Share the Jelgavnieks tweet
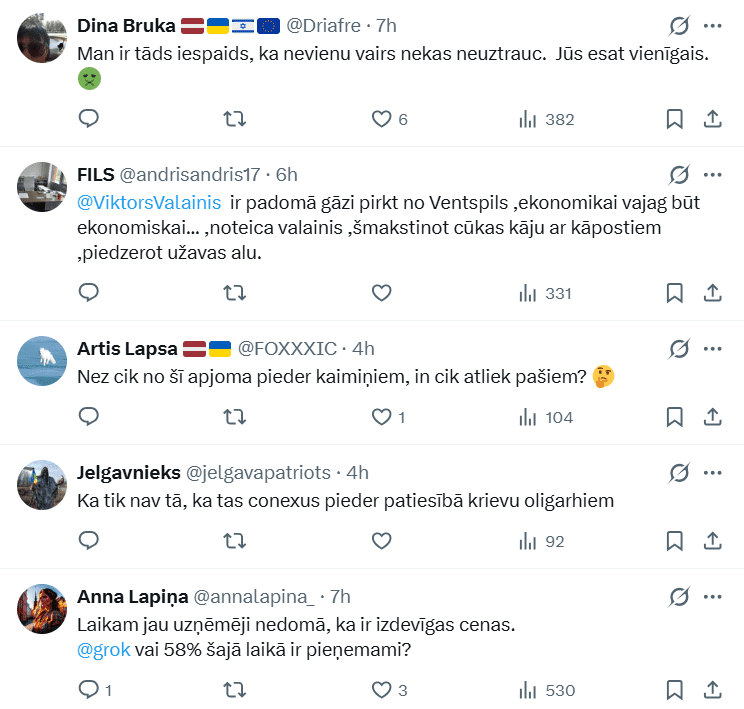The width and height of the screenshot is (744, 709). pos(713,541)
